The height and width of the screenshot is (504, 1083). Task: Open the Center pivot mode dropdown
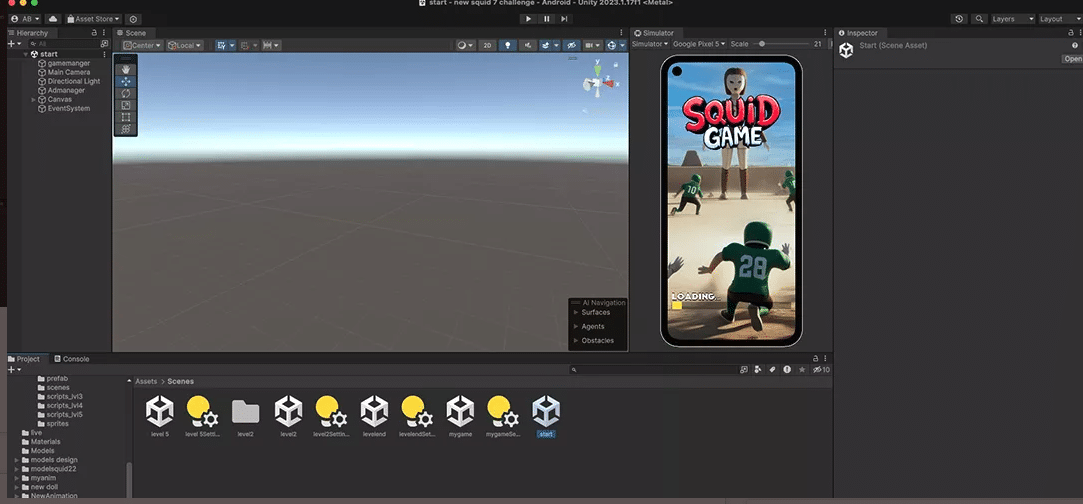coord(142,46)
